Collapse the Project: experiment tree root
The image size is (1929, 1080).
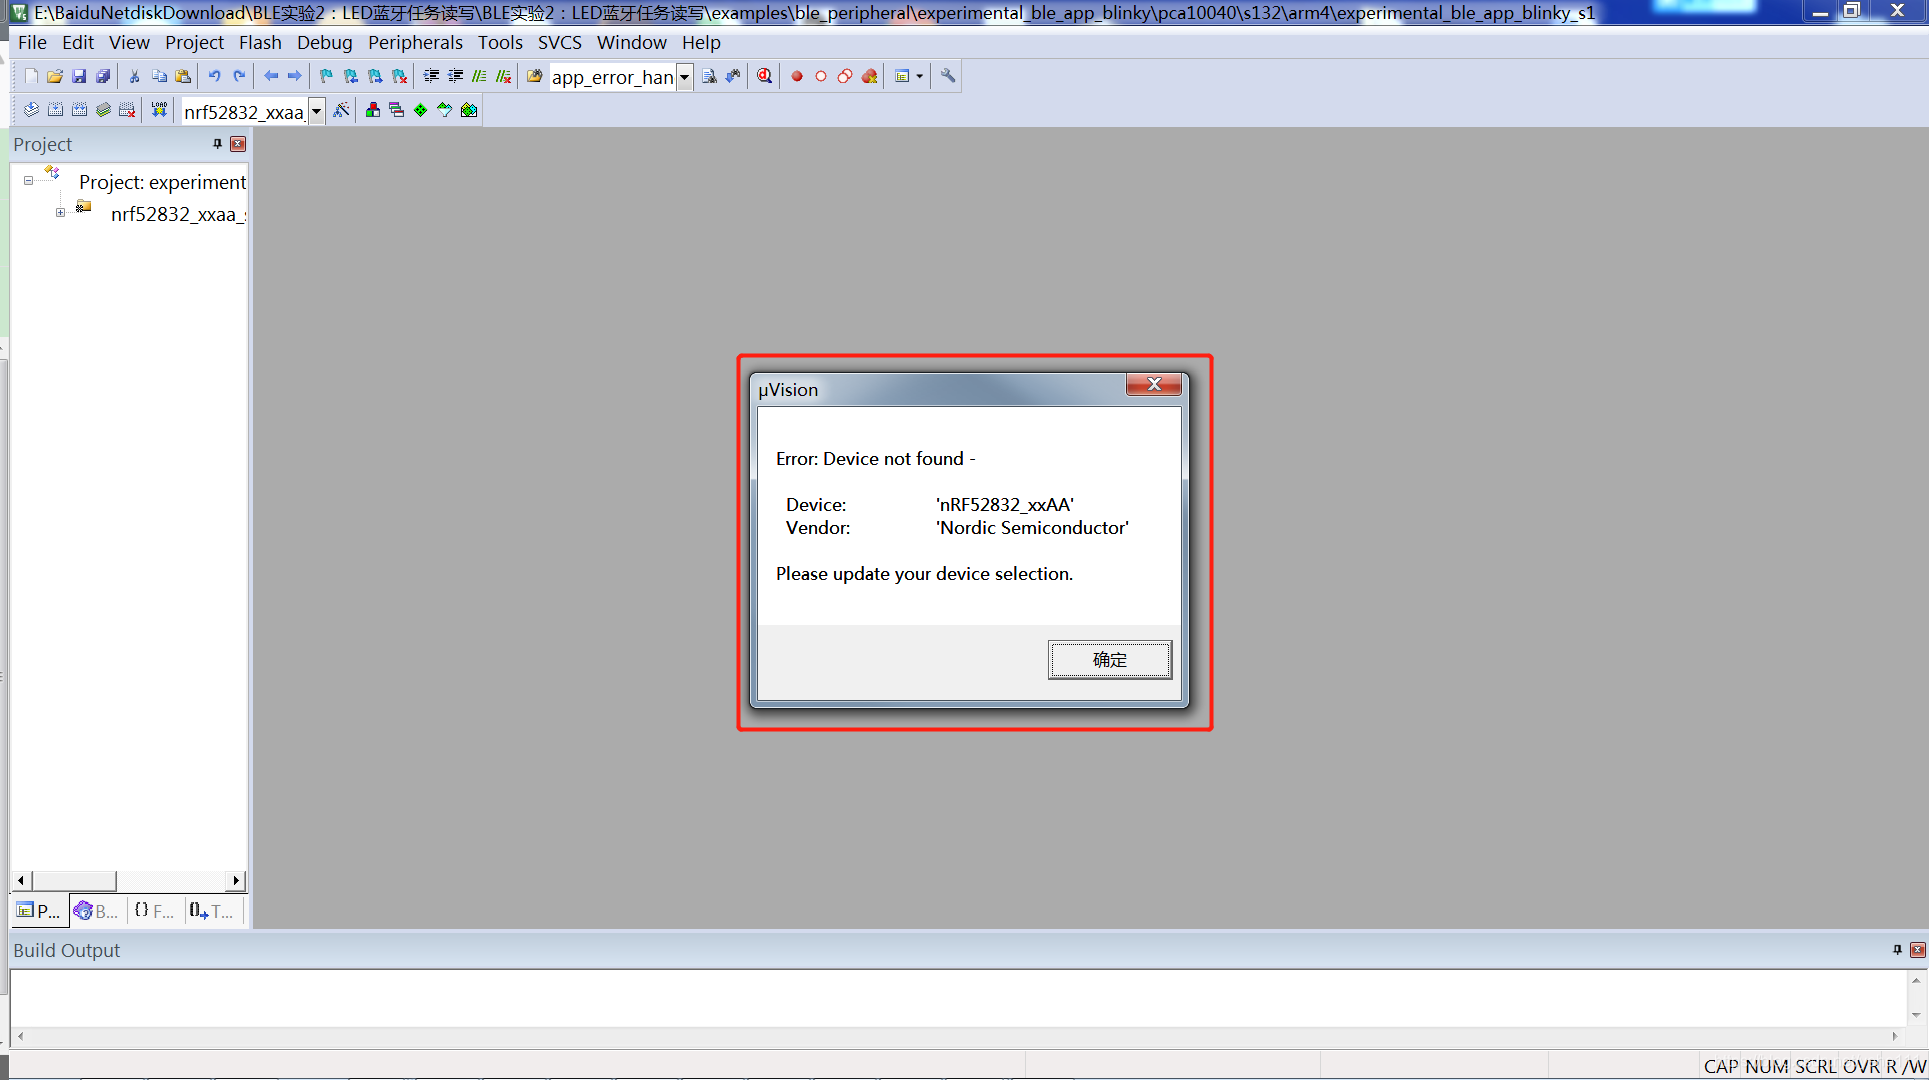28,181
